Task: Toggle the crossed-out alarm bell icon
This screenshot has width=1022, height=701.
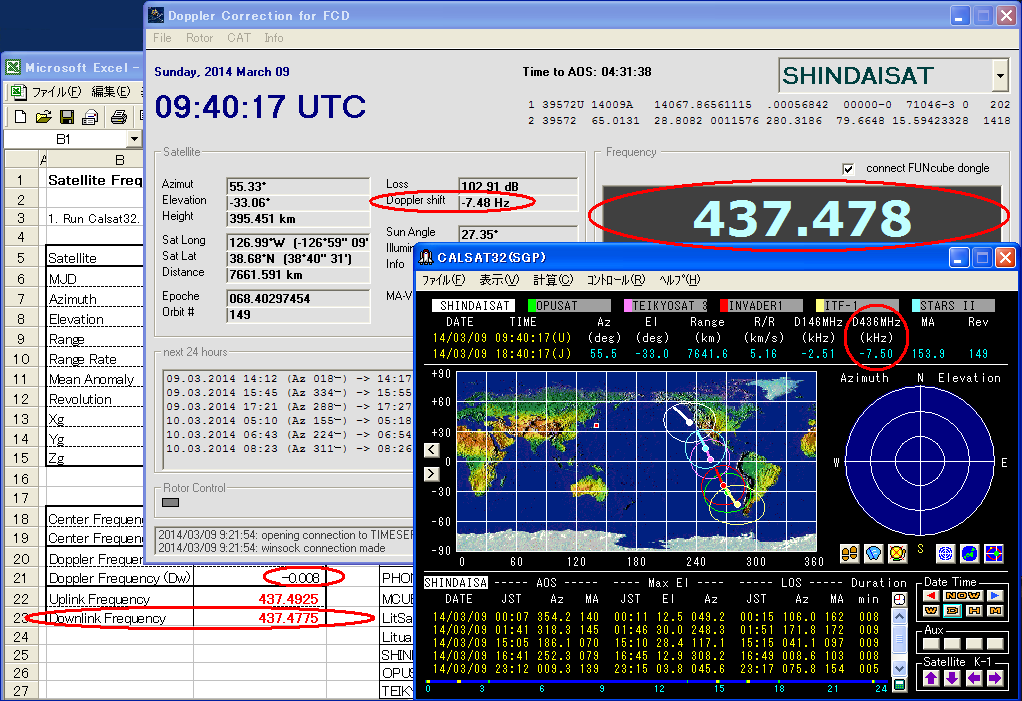Action: coord(898,554)
